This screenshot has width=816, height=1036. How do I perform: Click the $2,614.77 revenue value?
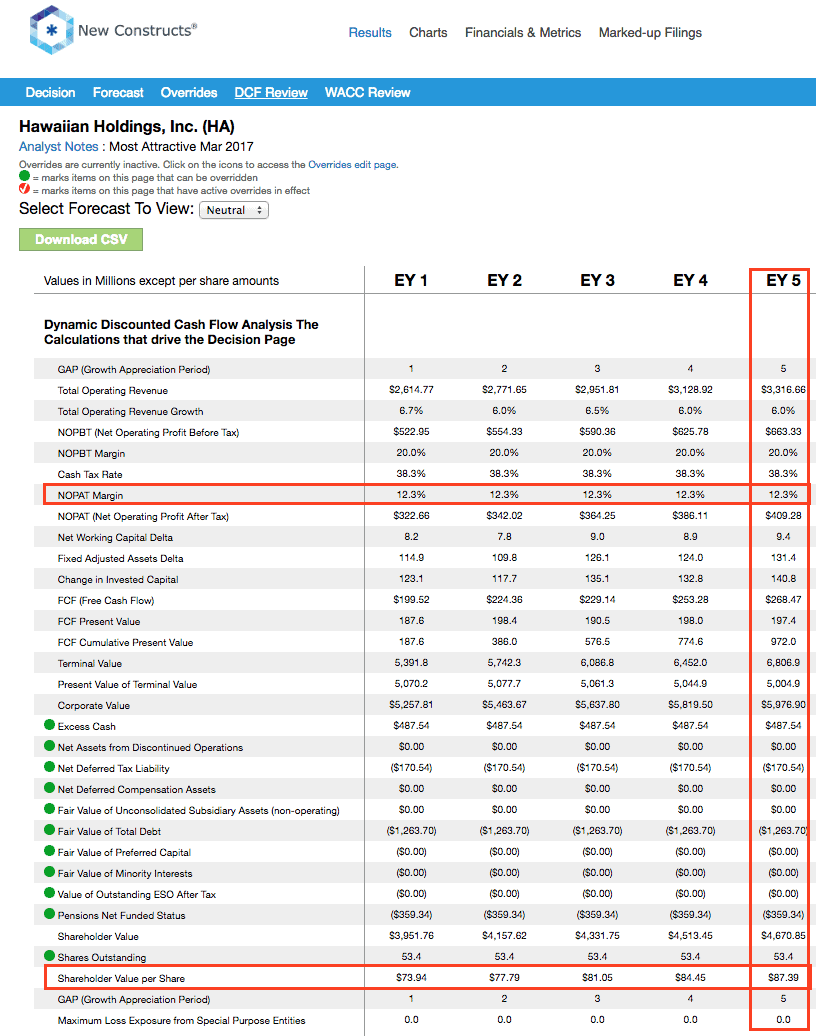pyautogui.click(x=411, y=389)
